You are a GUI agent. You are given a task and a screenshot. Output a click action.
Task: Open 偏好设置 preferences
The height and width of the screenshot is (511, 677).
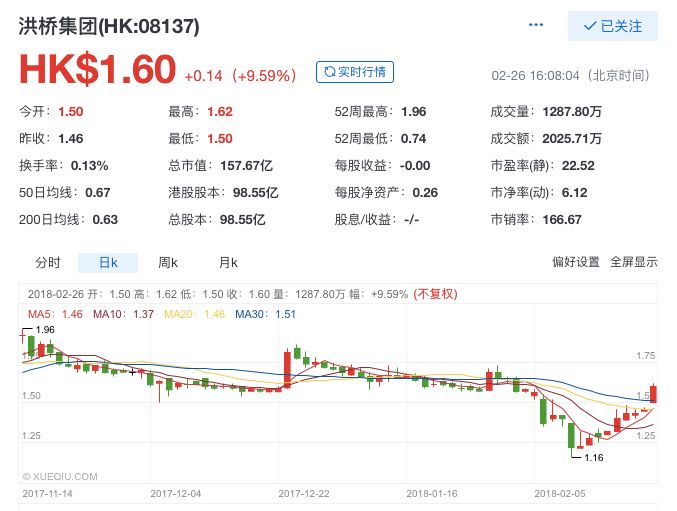pyautogui.click(x=576, y=262)
